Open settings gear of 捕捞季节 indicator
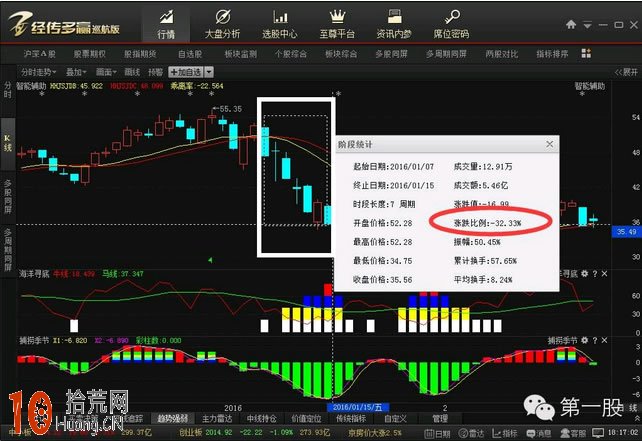This screenshot has width=642, height=441. [585, 340]
